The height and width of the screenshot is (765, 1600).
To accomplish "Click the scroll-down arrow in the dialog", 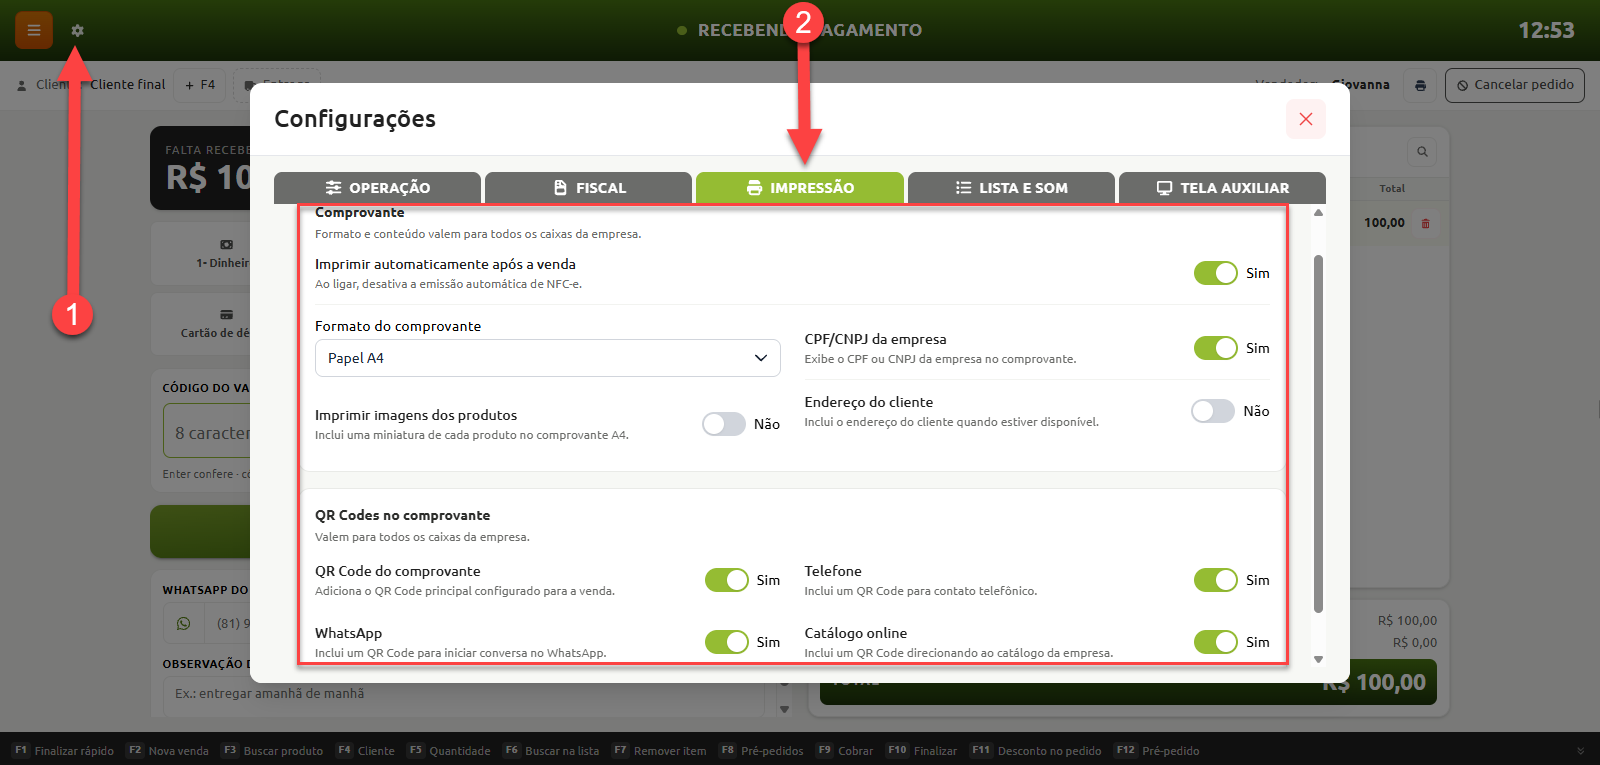I will (1318, 659).
